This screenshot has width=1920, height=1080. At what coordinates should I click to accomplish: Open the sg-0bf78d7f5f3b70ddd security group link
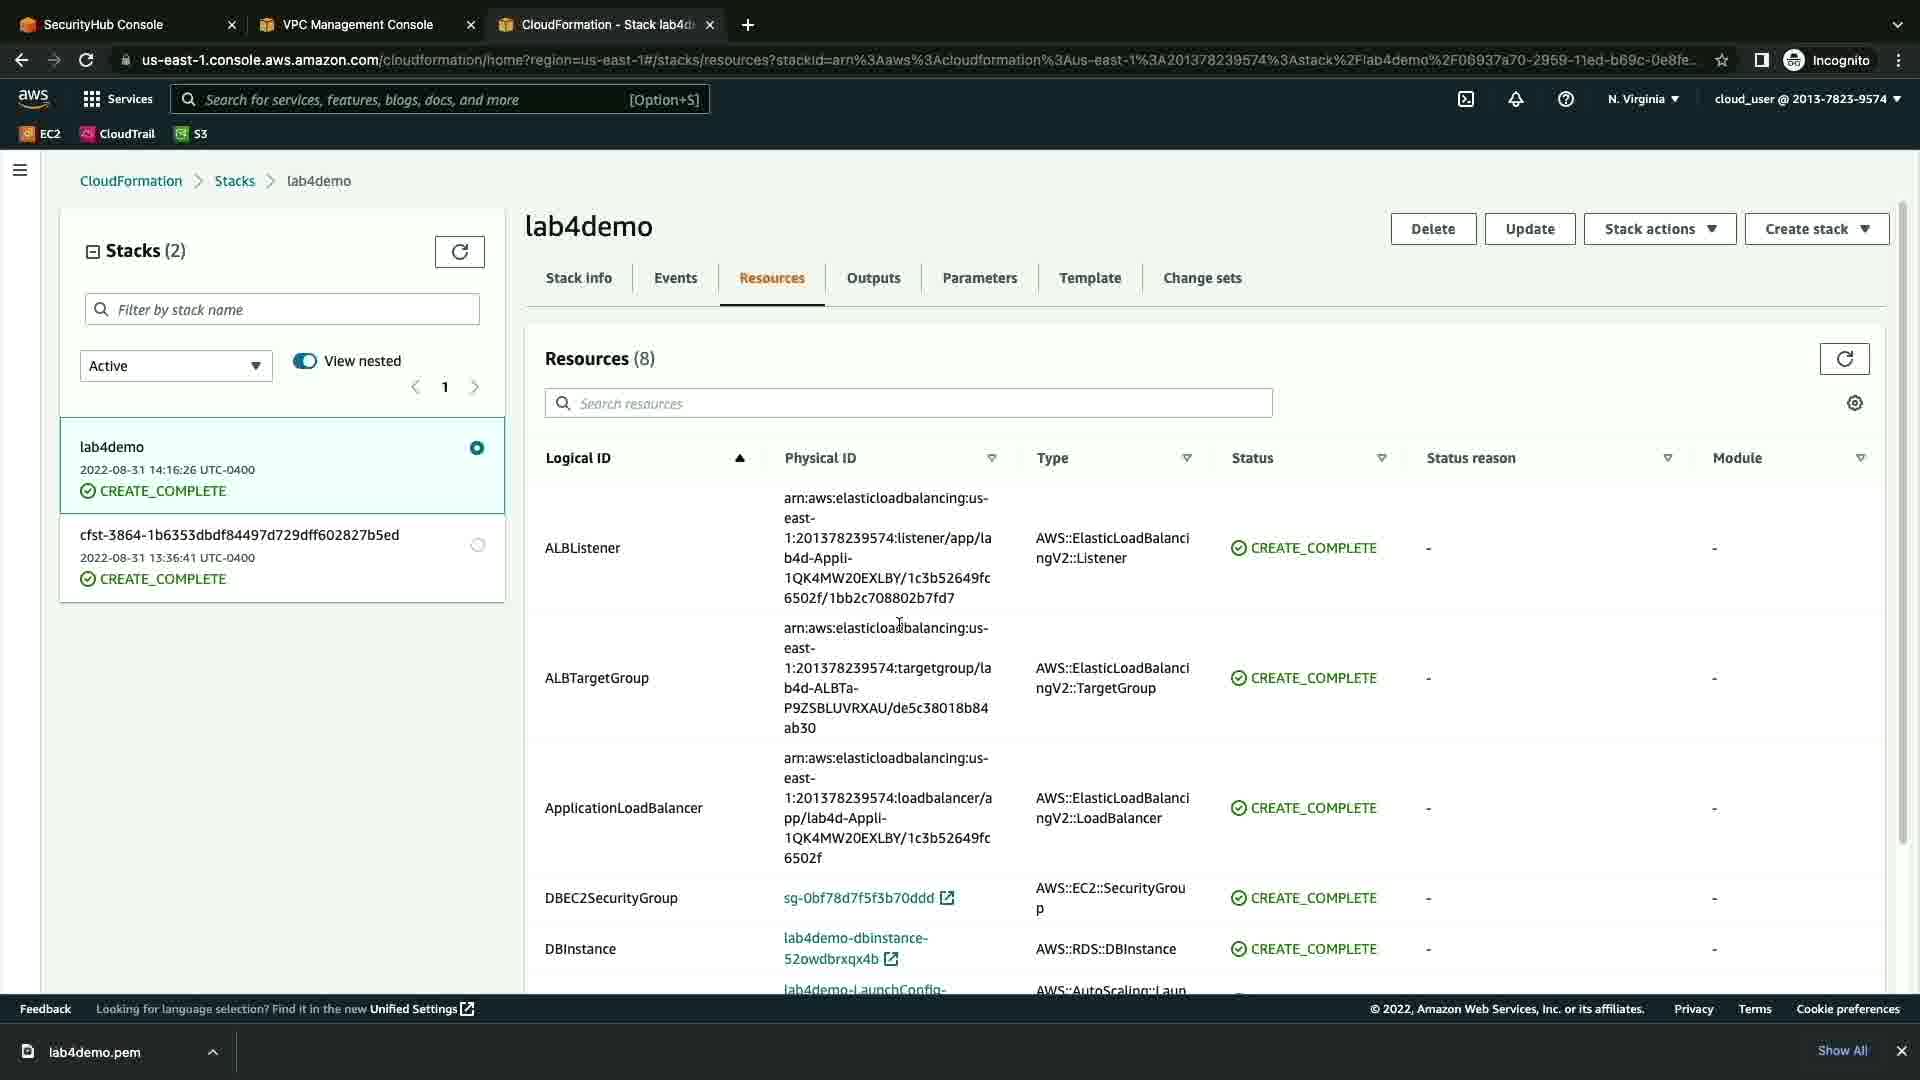[859, 898]
